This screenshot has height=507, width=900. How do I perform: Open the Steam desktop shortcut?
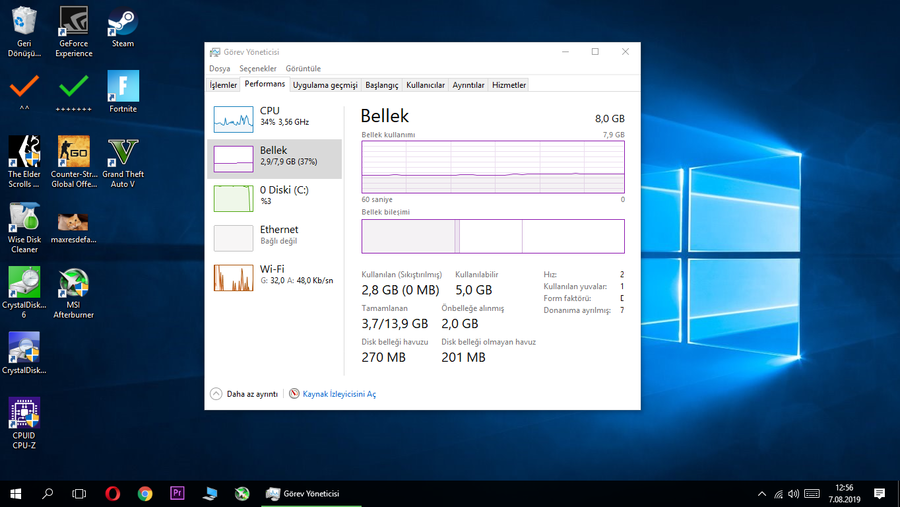[123, 25]
